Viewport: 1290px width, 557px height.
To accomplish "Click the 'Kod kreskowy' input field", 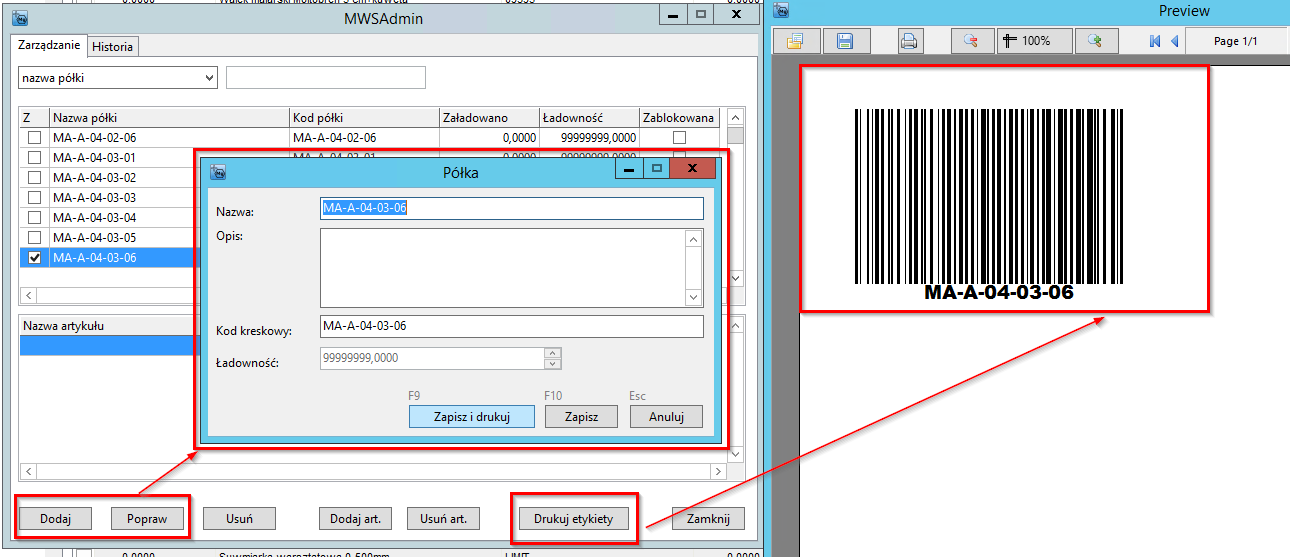I will click(512, 326).
